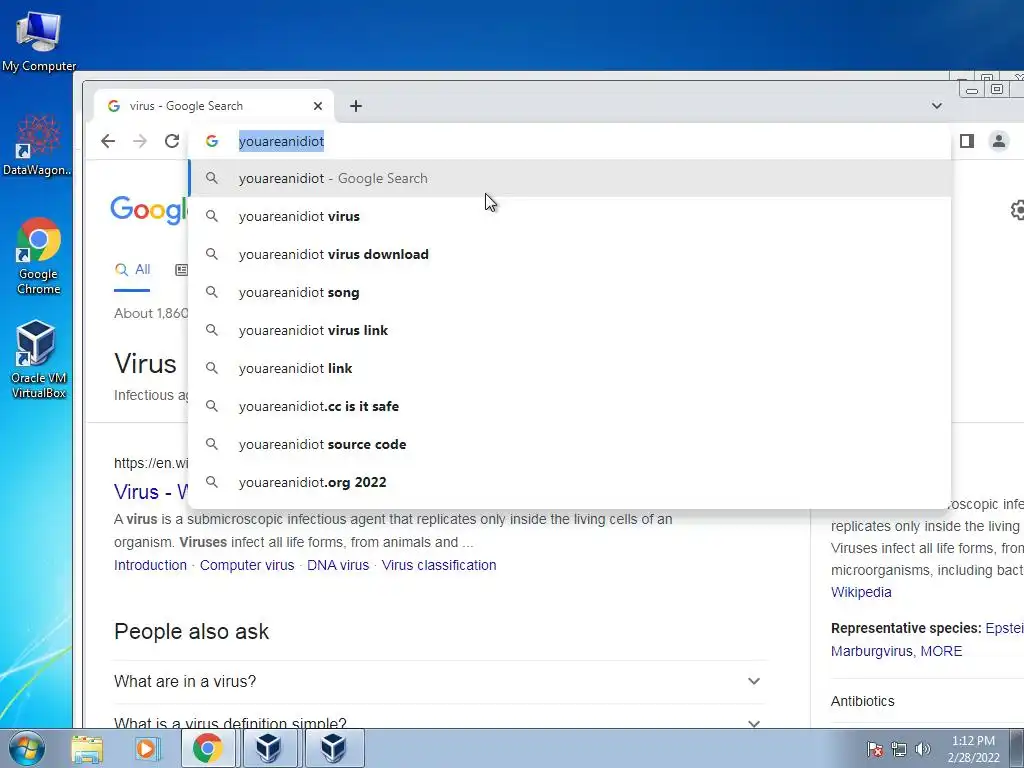Viewport: 1024px width, 768px height.
Task: Open the Windows Start button
Action: [27, 748]
